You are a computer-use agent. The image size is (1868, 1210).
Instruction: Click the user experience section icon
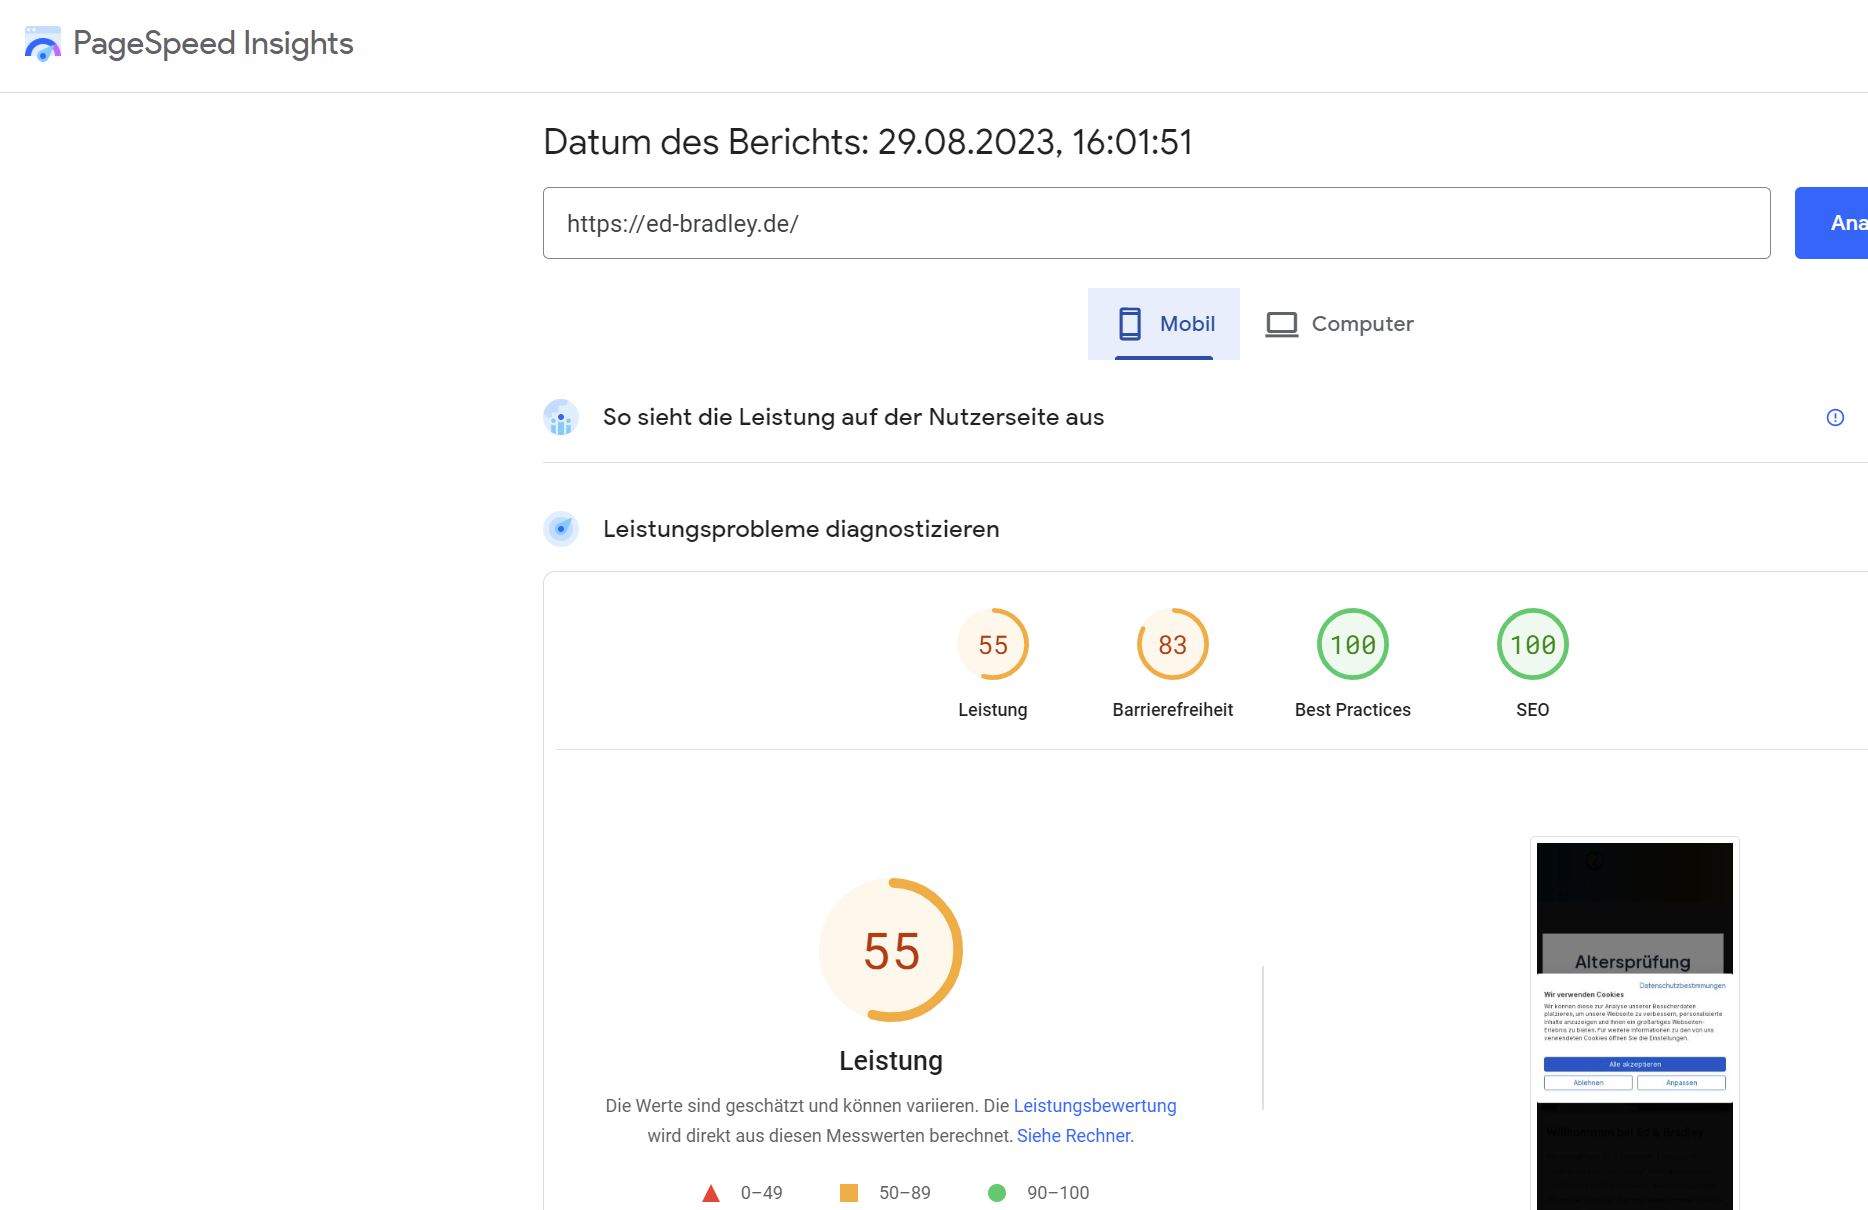coord(561,417)
